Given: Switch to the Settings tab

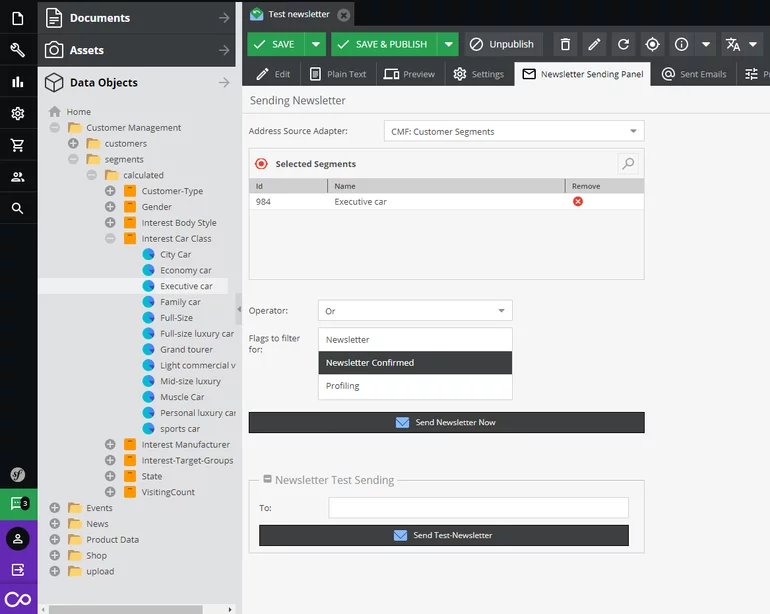Looking at the screenshot, I should pos(479,74).
